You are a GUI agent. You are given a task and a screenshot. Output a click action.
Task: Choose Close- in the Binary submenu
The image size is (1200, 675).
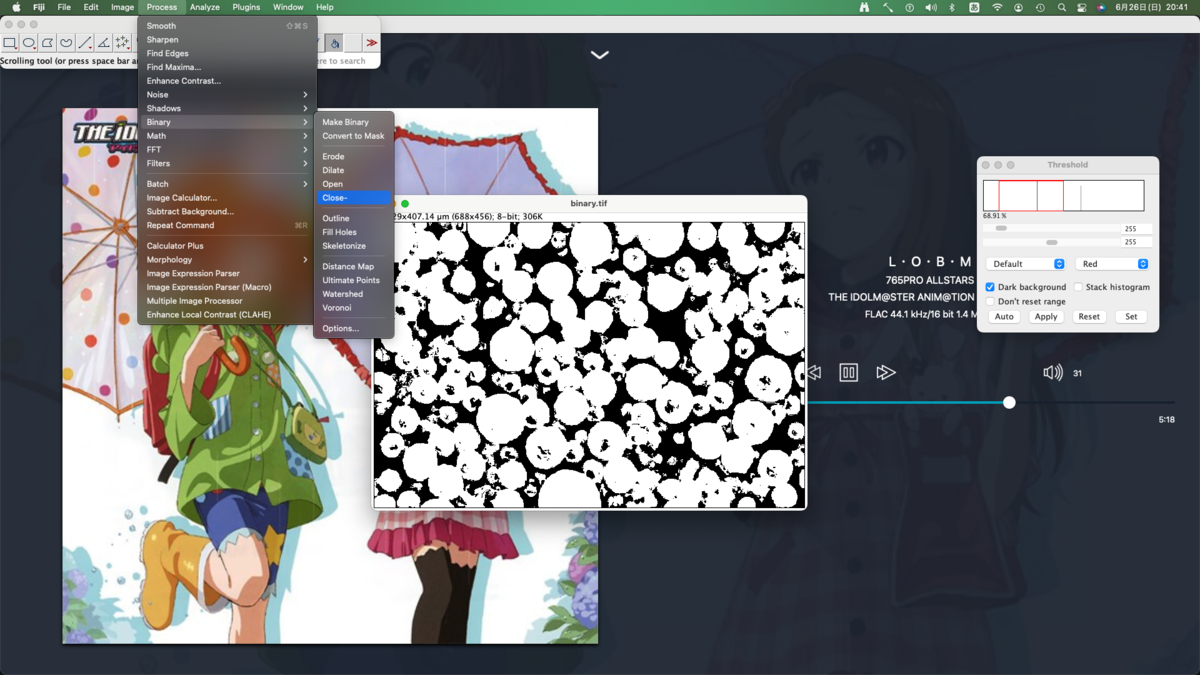point(354,198)
